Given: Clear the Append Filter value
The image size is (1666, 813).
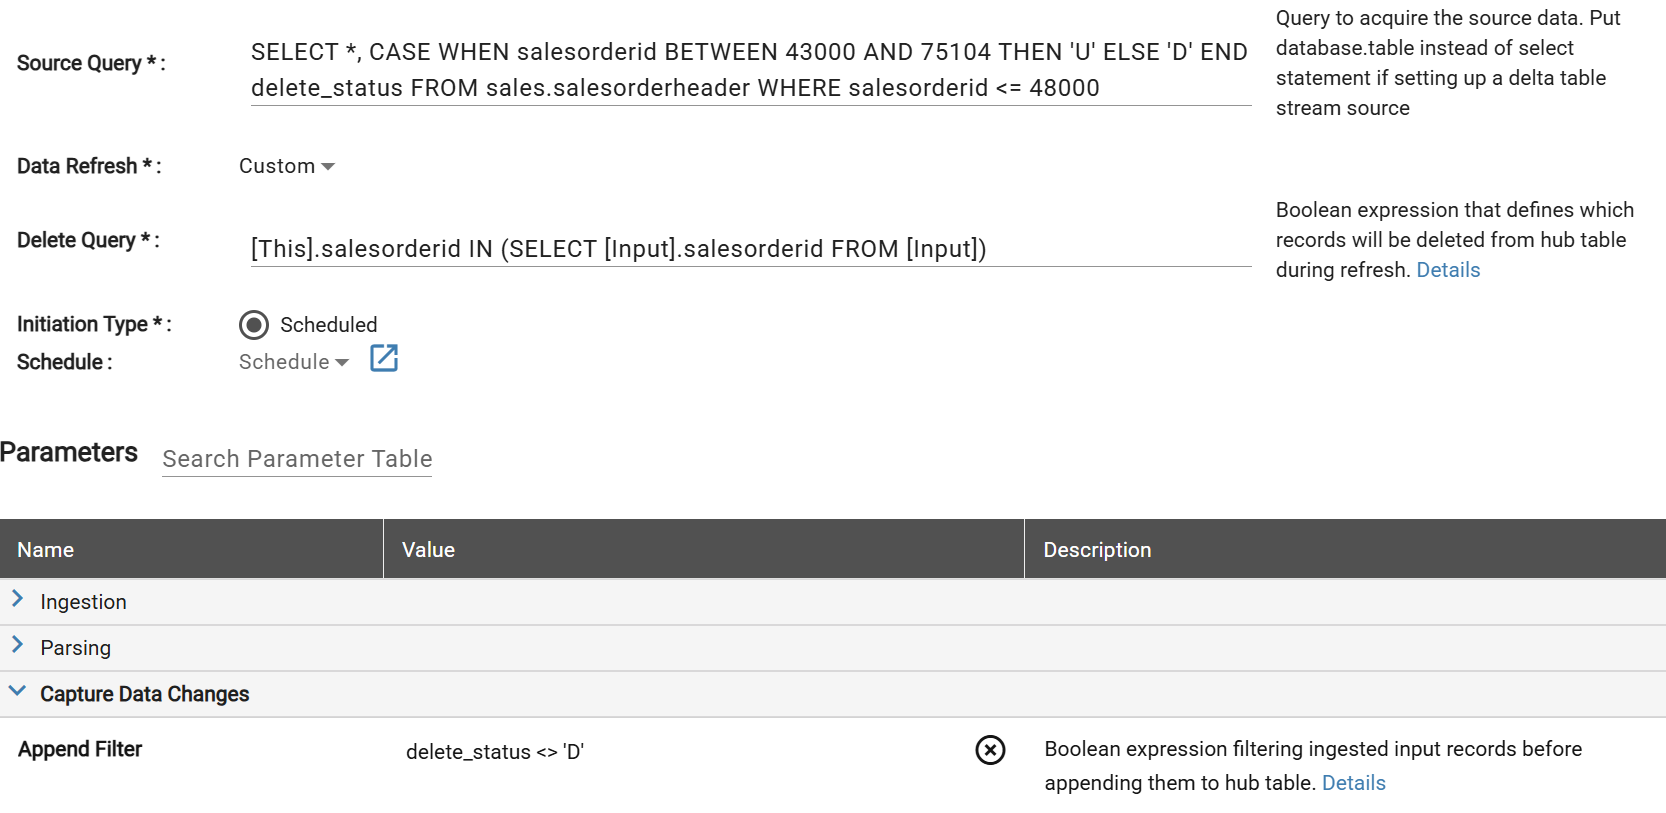Looking at the screenshot, I should 990,750.
